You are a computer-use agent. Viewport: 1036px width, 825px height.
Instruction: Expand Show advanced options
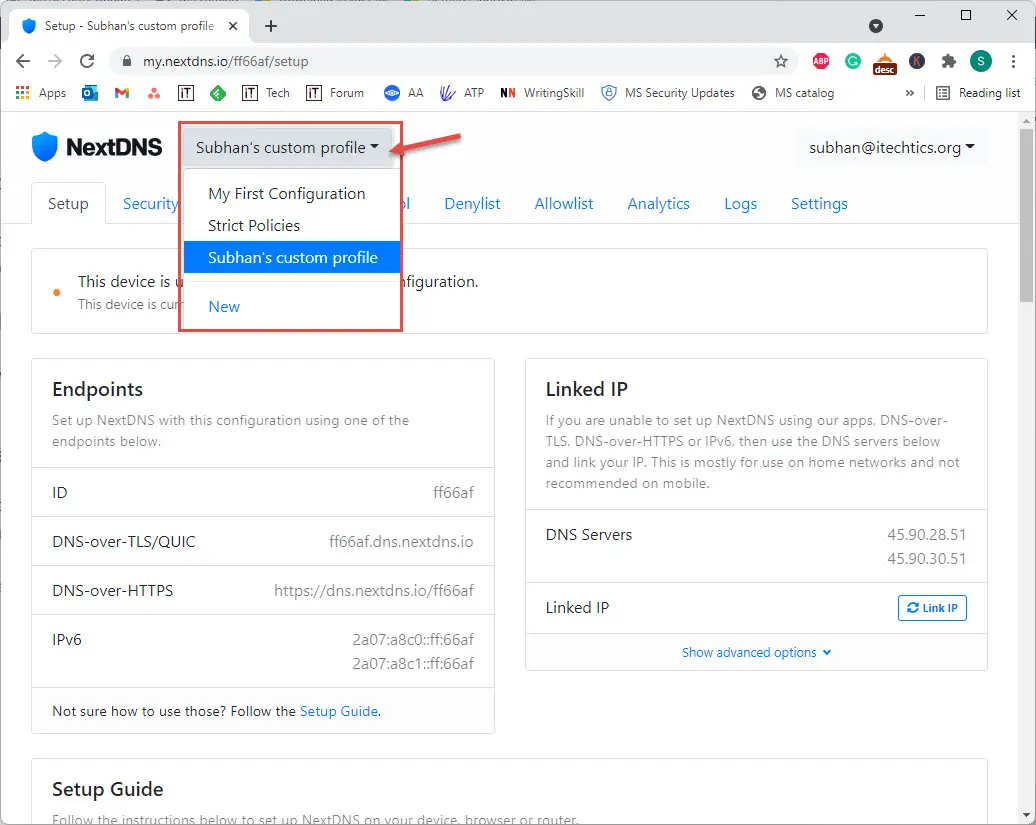pyautogui.click(x=757, y=653)
